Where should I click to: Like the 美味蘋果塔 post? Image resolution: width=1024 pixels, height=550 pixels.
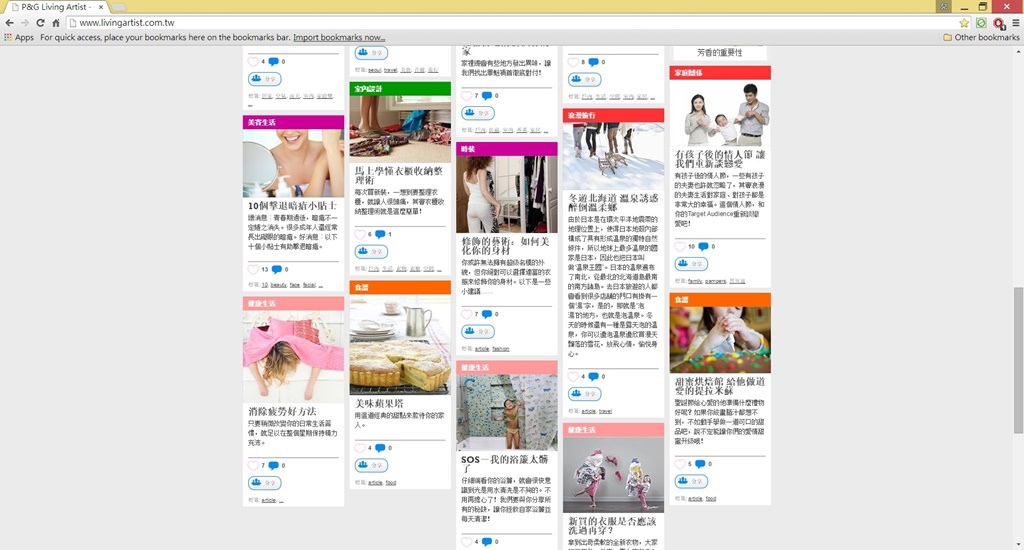360,448
